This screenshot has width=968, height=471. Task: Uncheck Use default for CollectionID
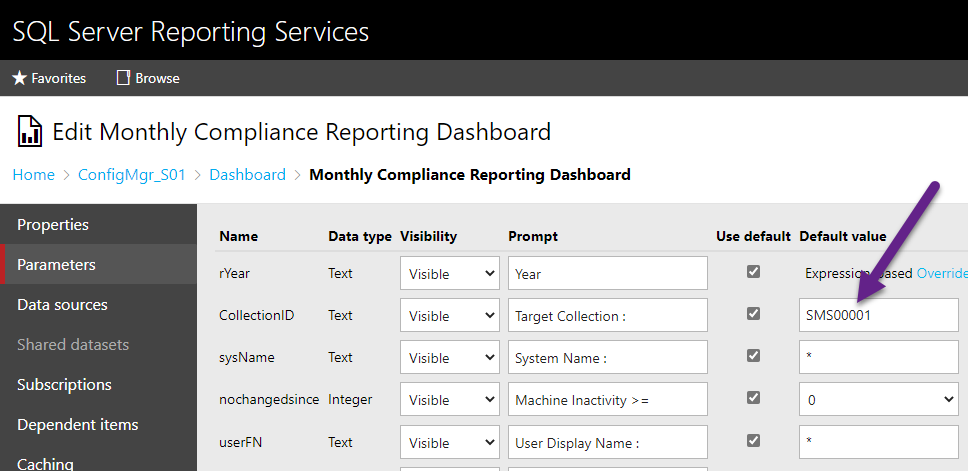click(x=753, y=314)
